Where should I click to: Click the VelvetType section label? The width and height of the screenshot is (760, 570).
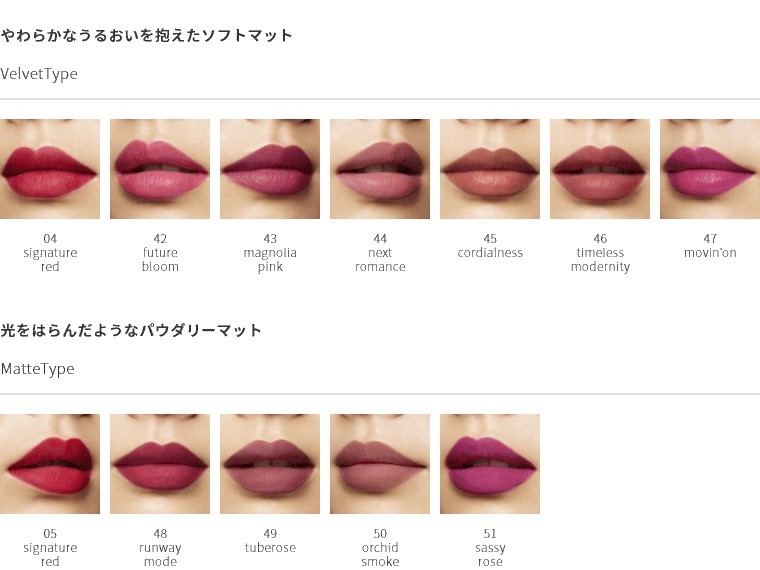(x=39, y=74)
